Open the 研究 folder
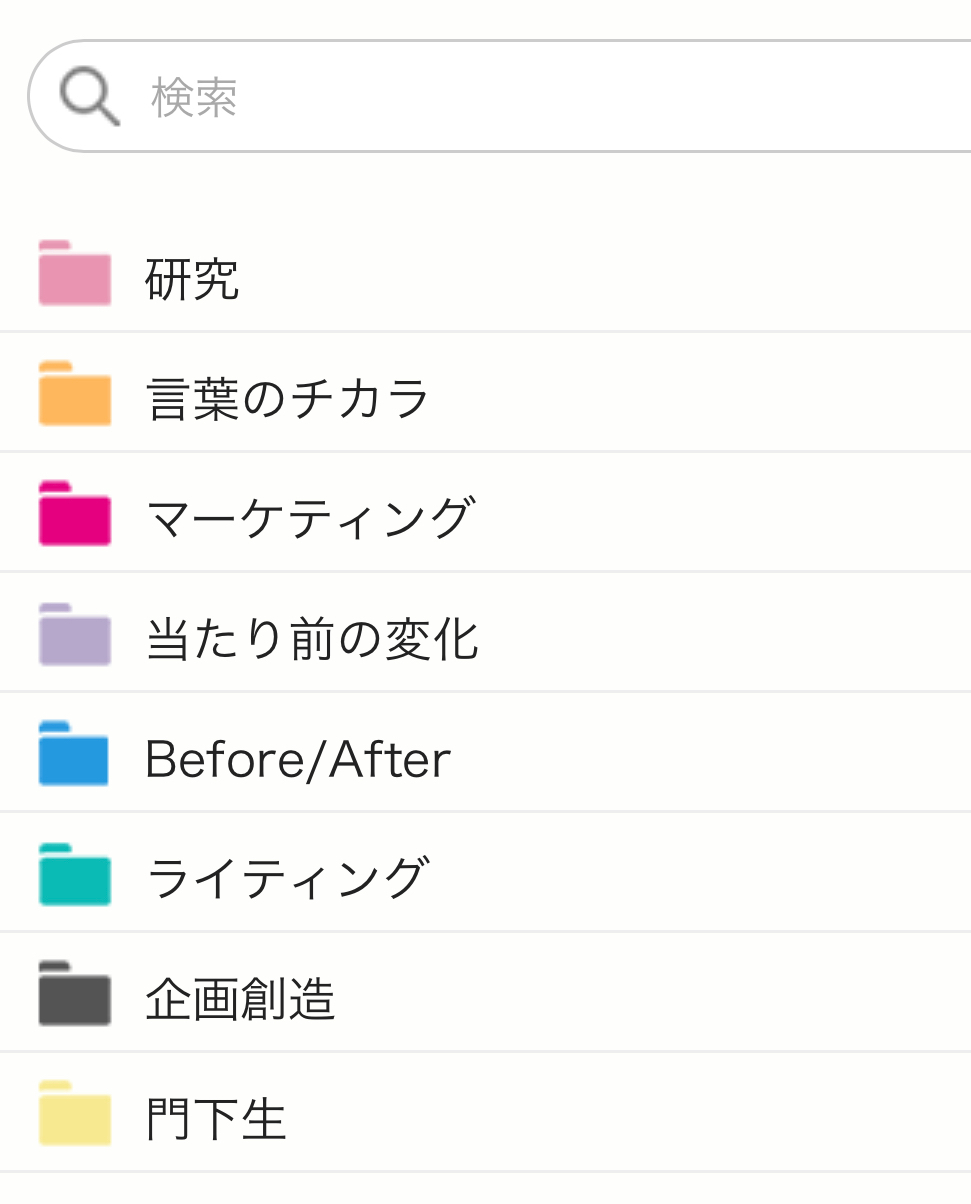 [x=485, y=273]
